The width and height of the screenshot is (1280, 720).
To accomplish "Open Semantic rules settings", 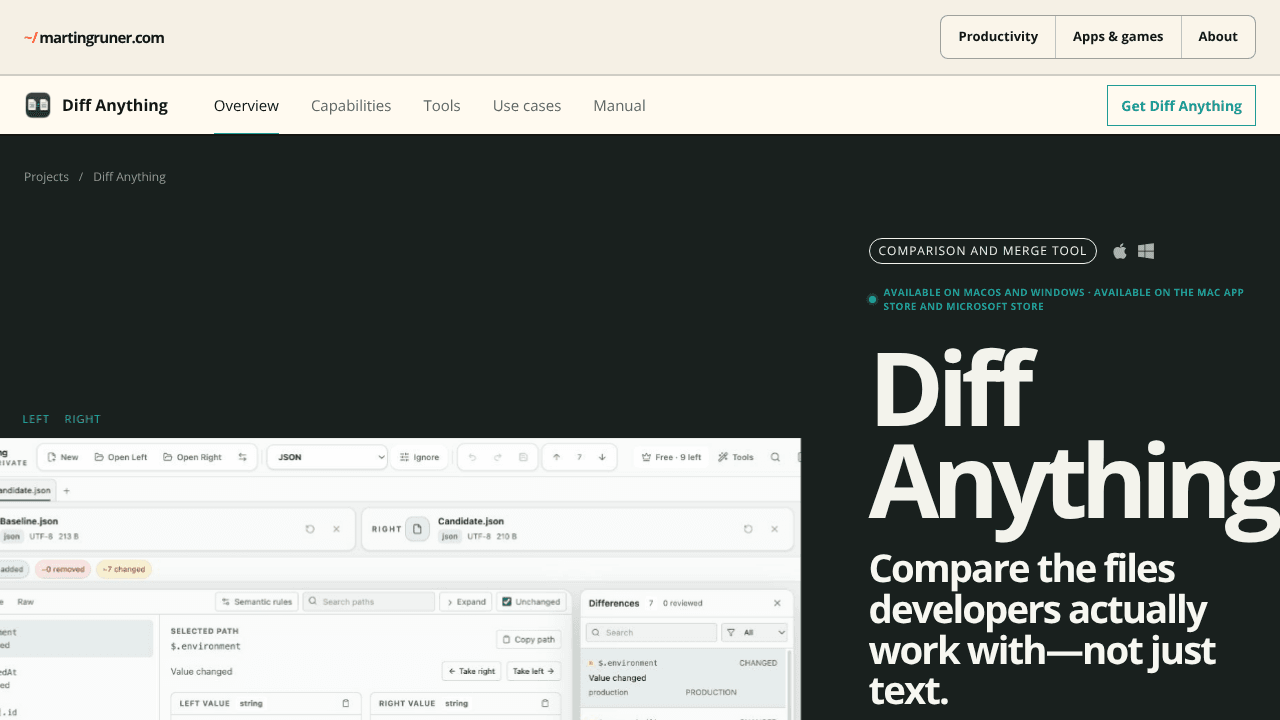I will point(257,602).
